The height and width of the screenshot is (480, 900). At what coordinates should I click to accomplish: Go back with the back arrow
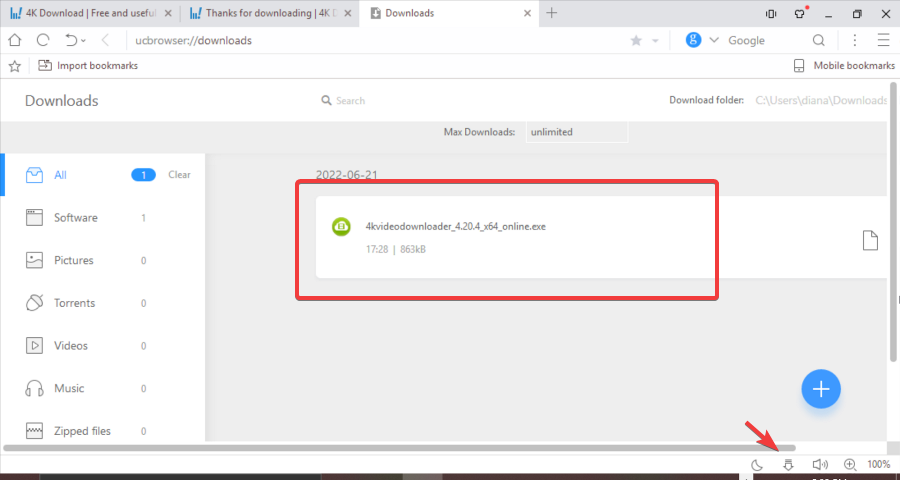[105, 40]
